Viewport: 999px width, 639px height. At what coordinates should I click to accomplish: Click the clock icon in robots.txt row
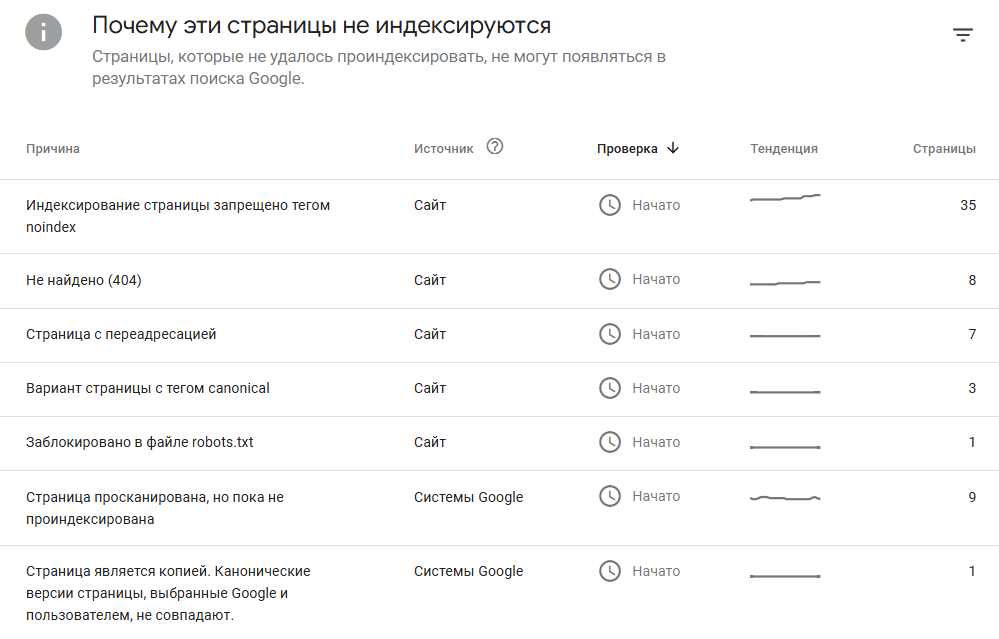pos(610,442)
